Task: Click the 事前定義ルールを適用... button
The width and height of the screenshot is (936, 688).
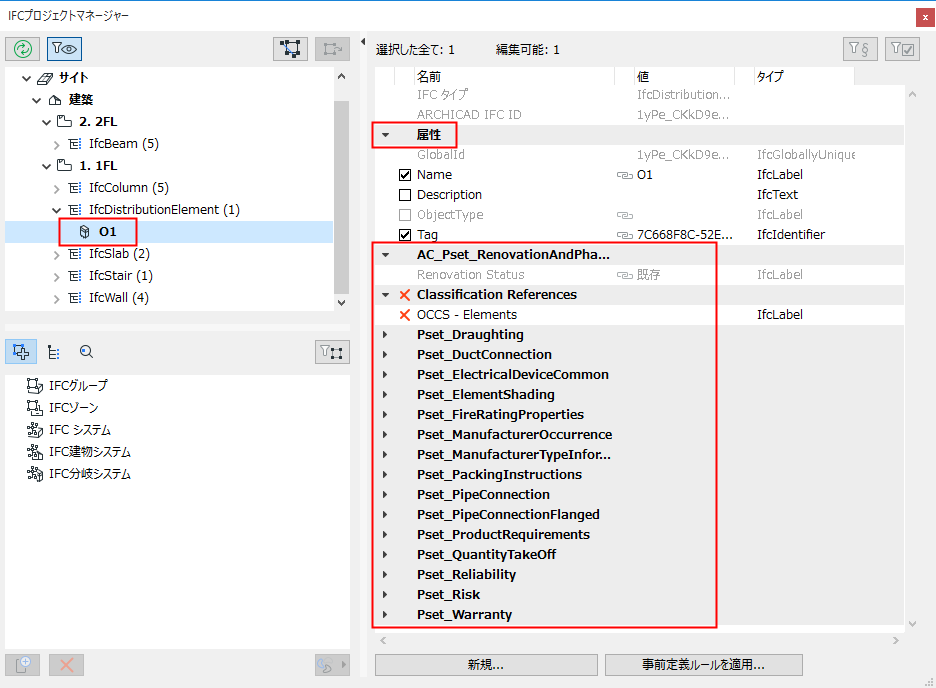Action: (x=703, y=665)
